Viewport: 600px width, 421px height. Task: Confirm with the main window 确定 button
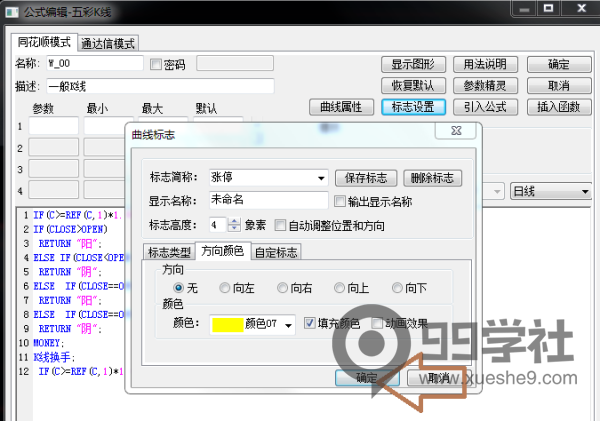click(559, 64)
